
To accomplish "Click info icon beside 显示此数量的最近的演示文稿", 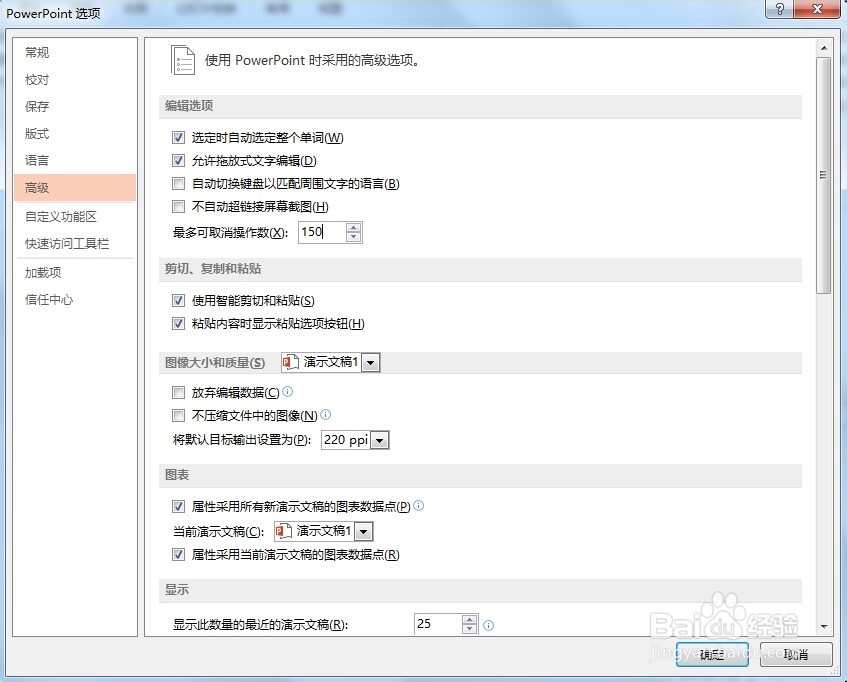I will tap(488, 624).
